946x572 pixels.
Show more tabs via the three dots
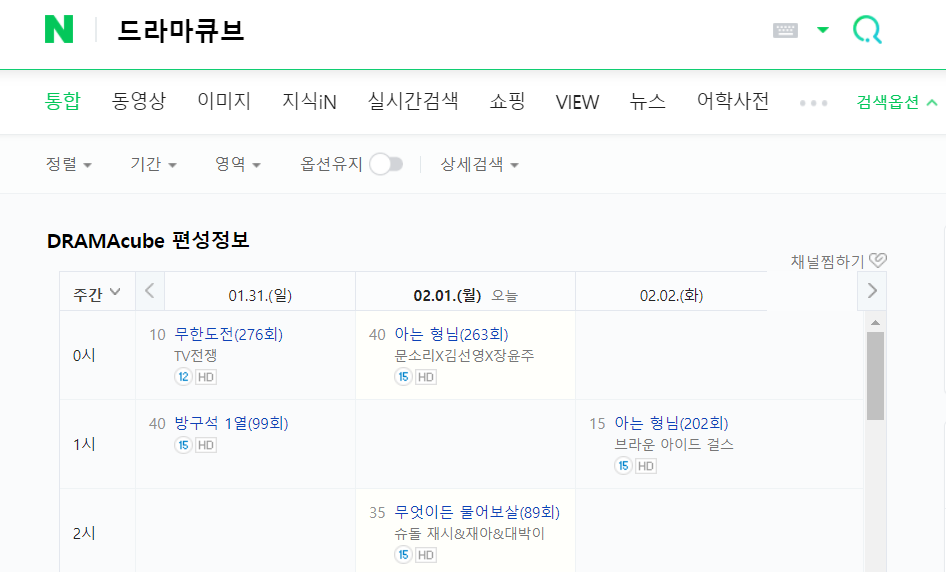(813, 103)
